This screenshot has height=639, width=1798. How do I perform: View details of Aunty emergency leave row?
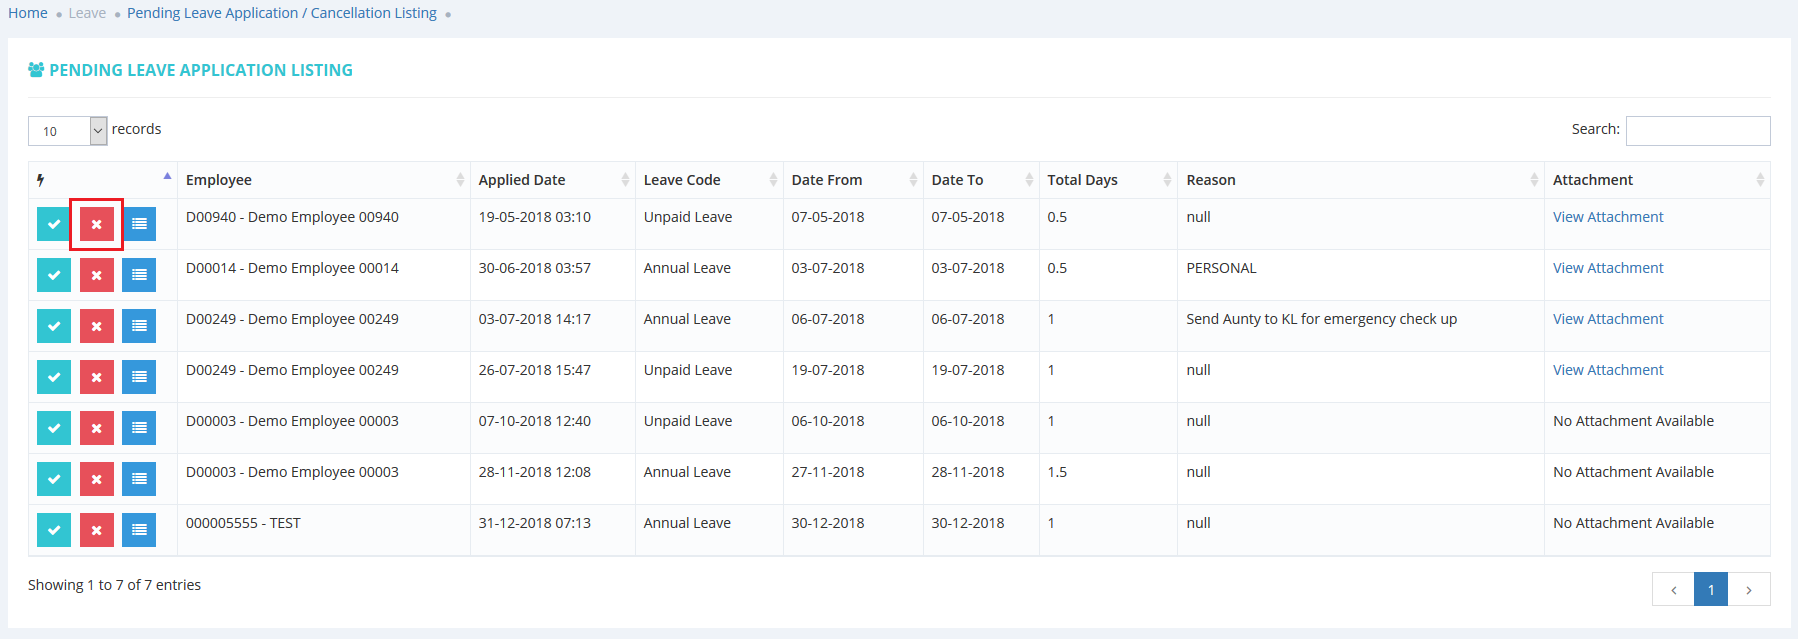pos(139,326)
